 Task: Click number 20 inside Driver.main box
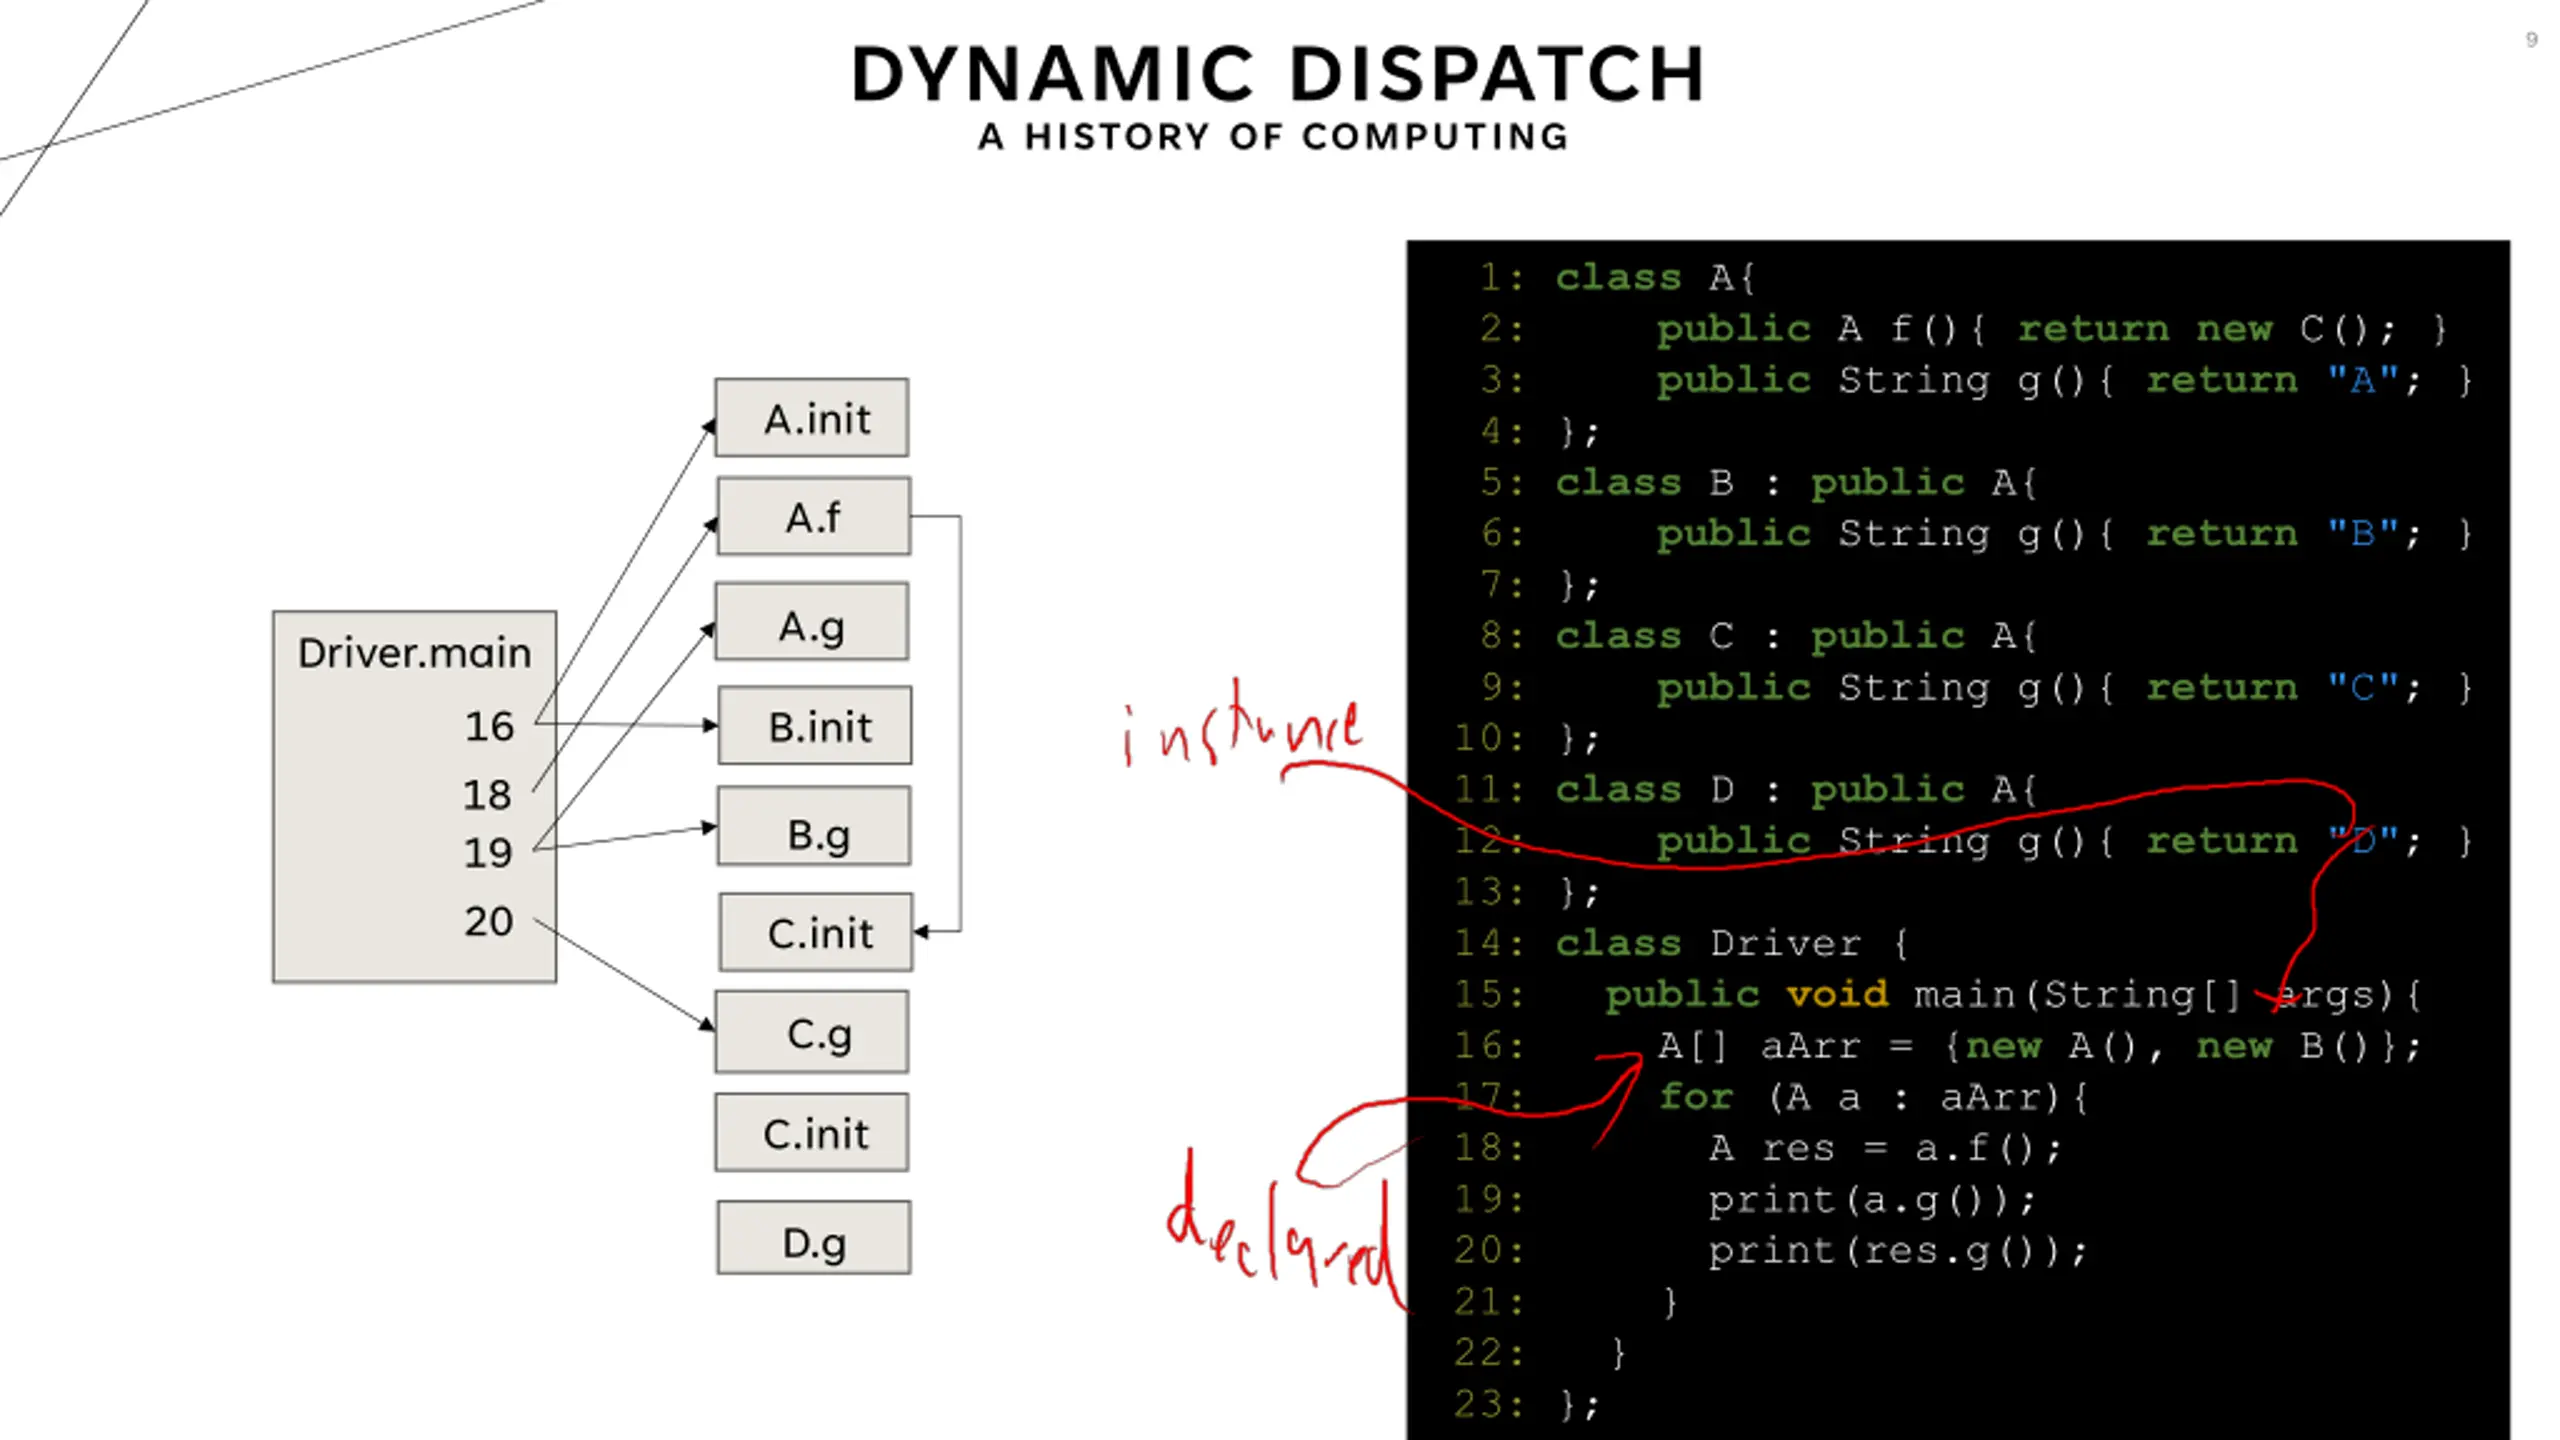pyautogui.click(x=489, y=921)
